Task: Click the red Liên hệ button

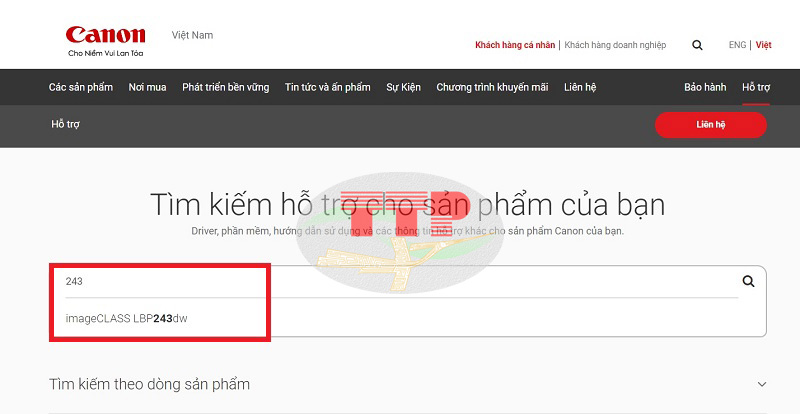Action: click(711, 125)
